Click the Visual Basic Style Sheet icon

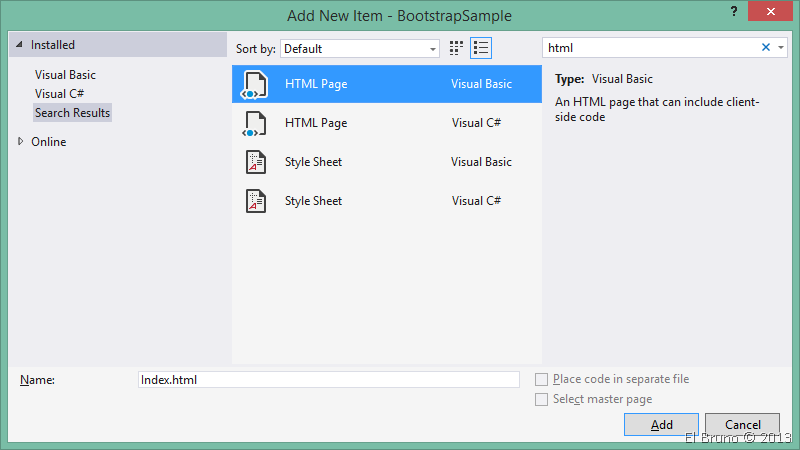point(253,163)
